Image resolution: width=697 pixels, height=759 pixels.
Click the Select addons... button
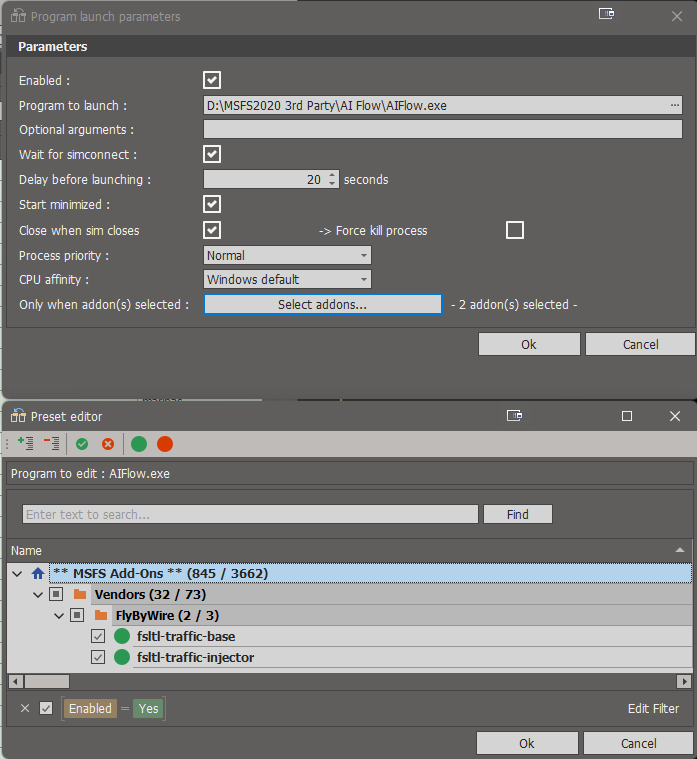pos(322,304)
